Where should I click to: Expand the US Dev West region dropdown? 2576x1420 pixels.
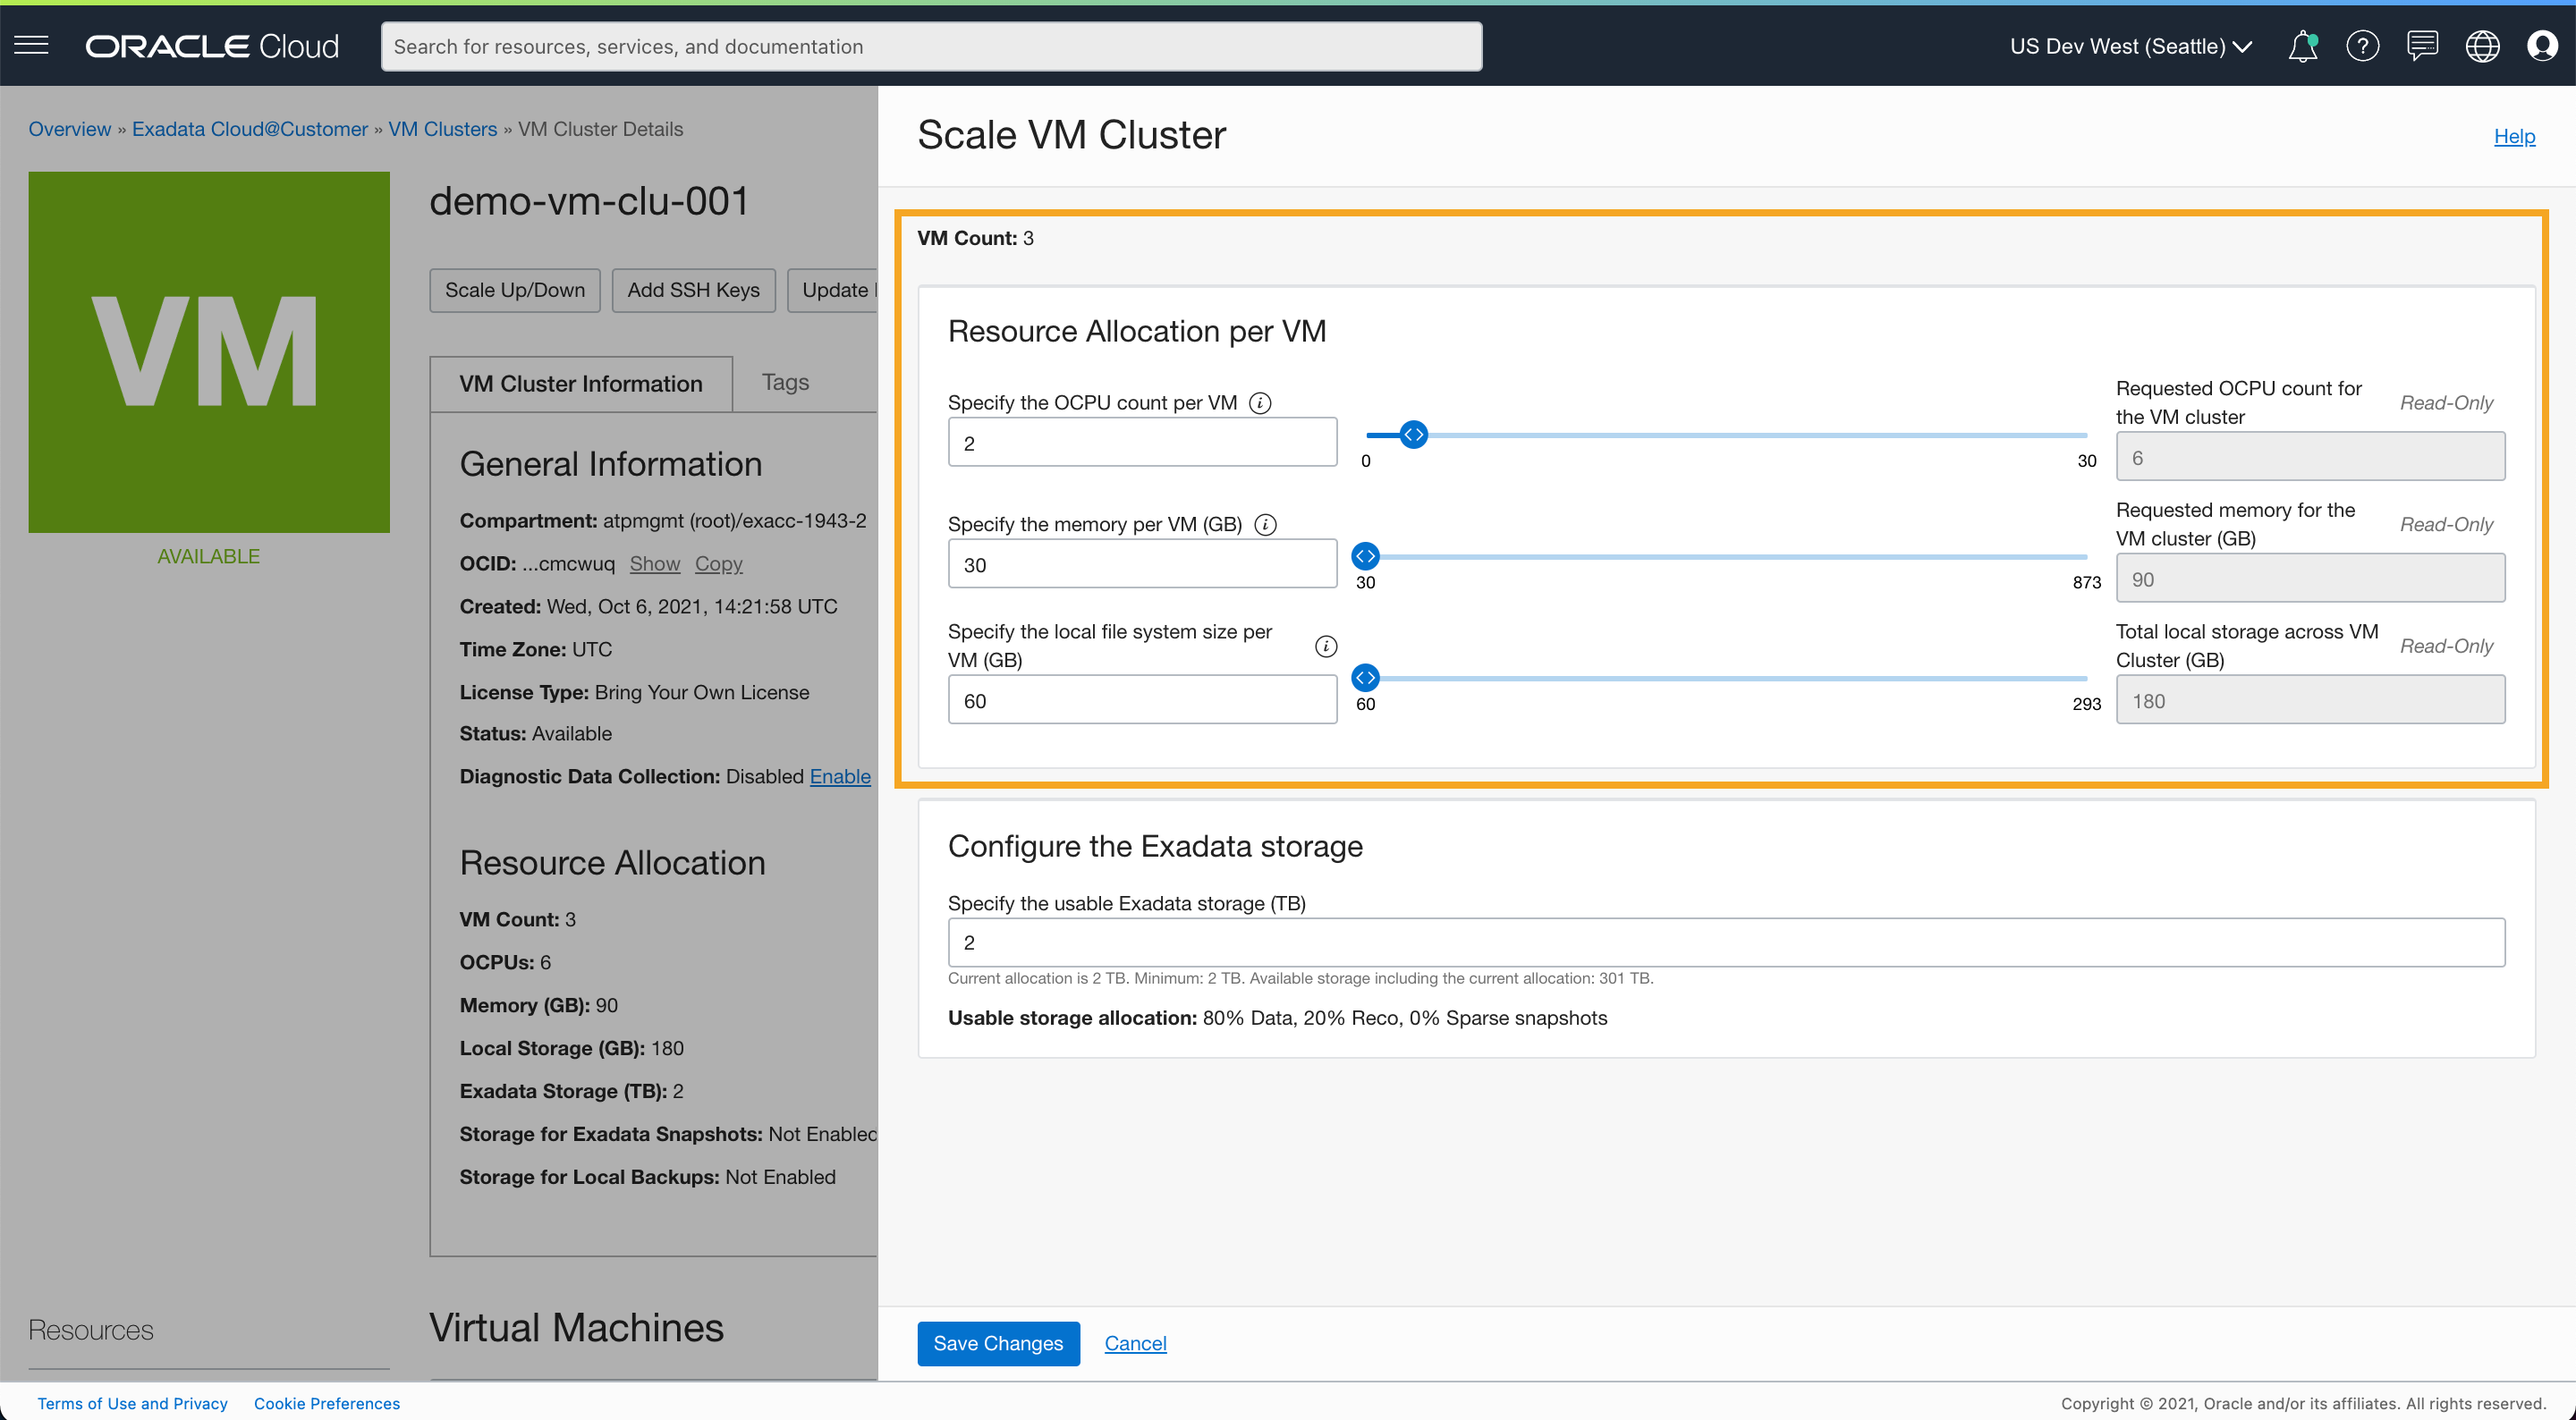2130,46
